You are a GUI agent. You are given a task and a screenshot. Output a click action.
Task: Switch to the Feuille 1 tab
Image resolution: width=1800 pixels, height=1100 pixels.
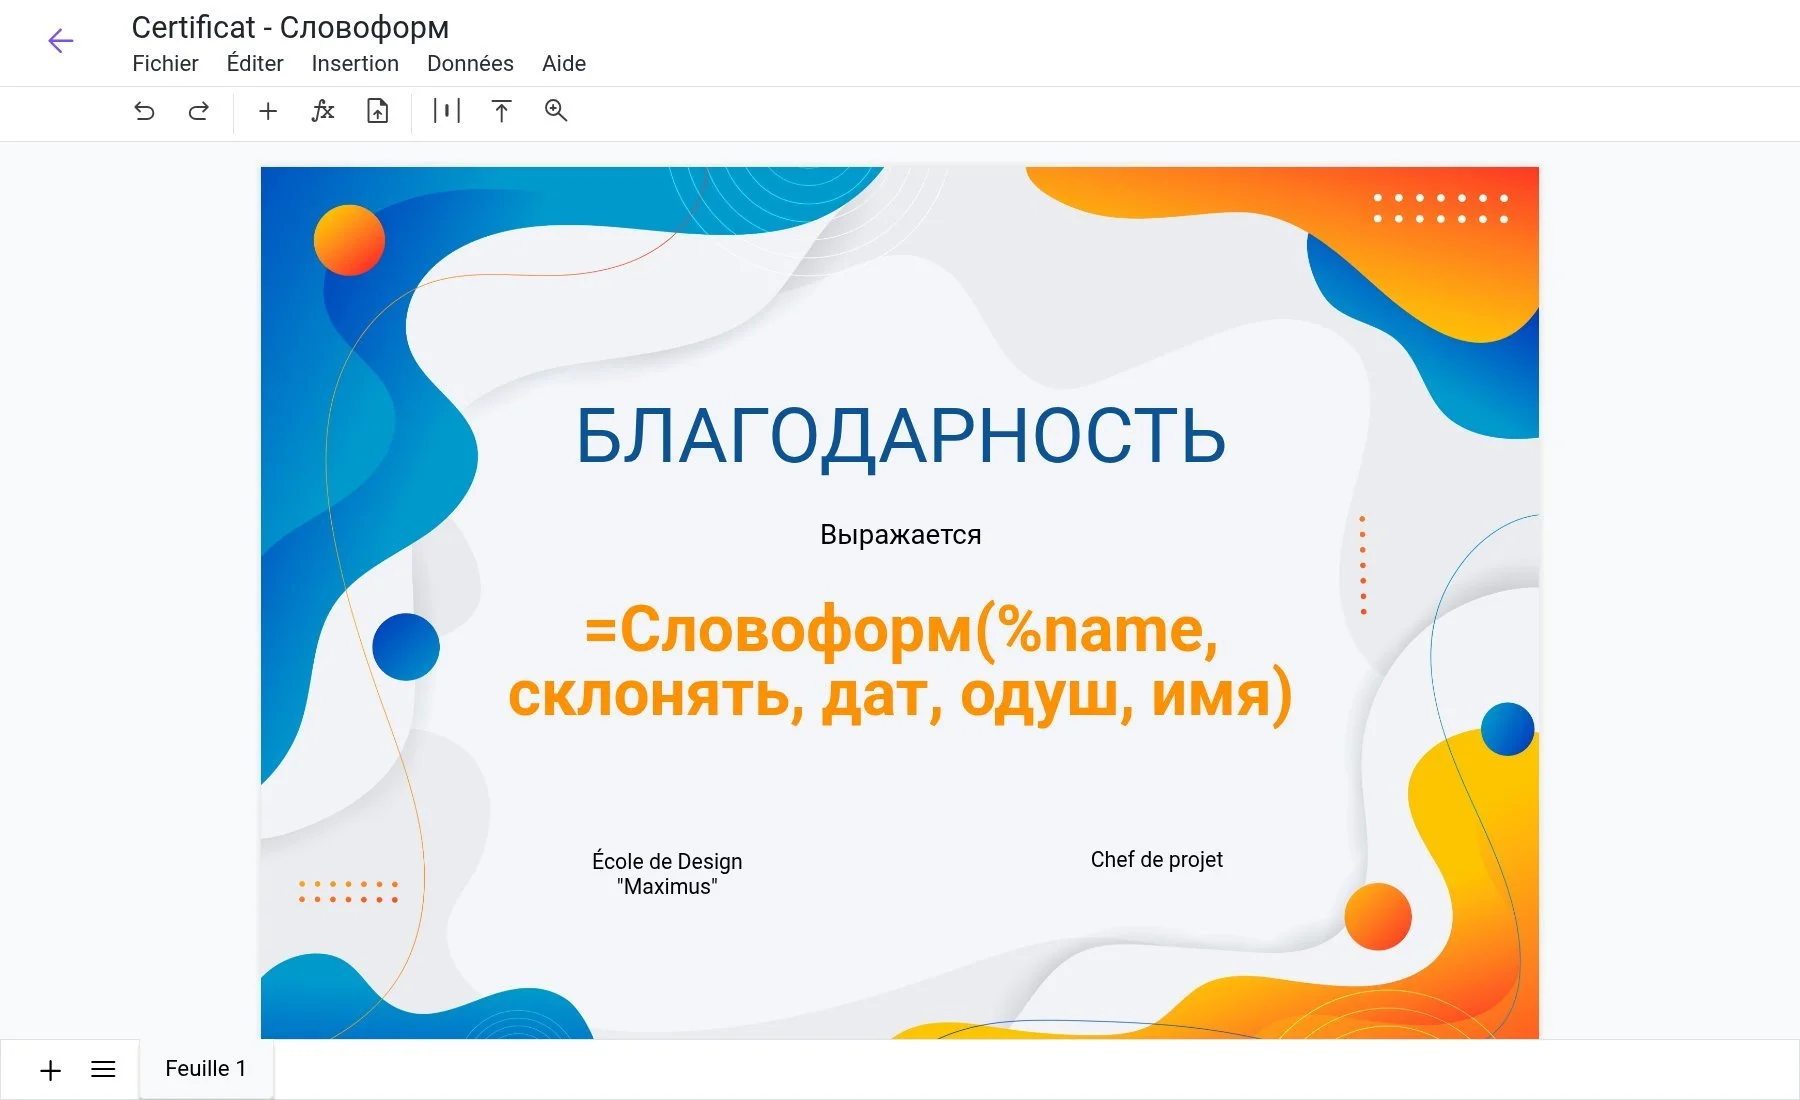pos(205,1069)
